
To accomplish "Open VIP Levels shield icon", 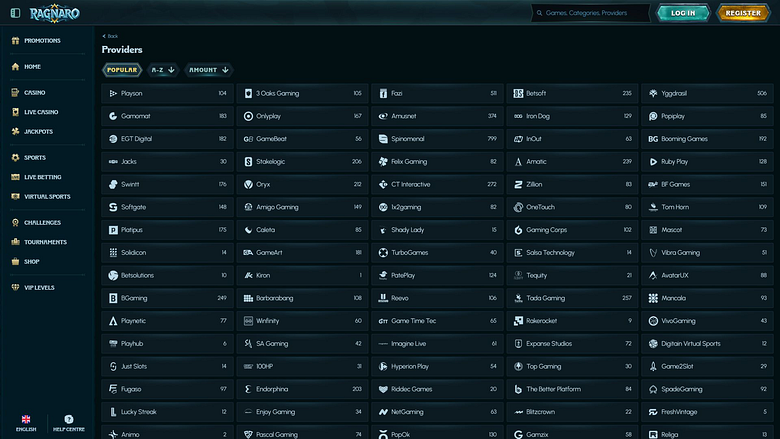I will (x=15, y=287).
